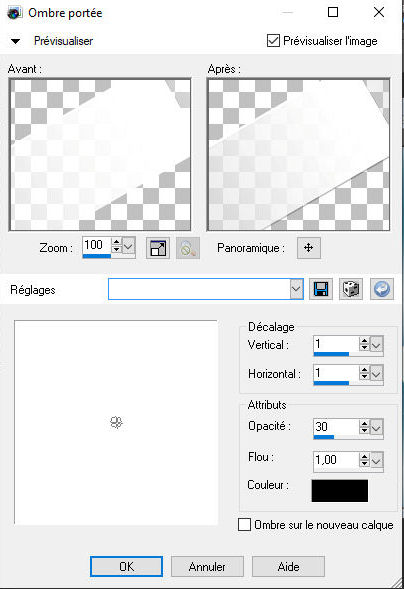Increase the Vertical offset with up stepper
The width and height of the screenshot is (404, 589).
point(364,341)
